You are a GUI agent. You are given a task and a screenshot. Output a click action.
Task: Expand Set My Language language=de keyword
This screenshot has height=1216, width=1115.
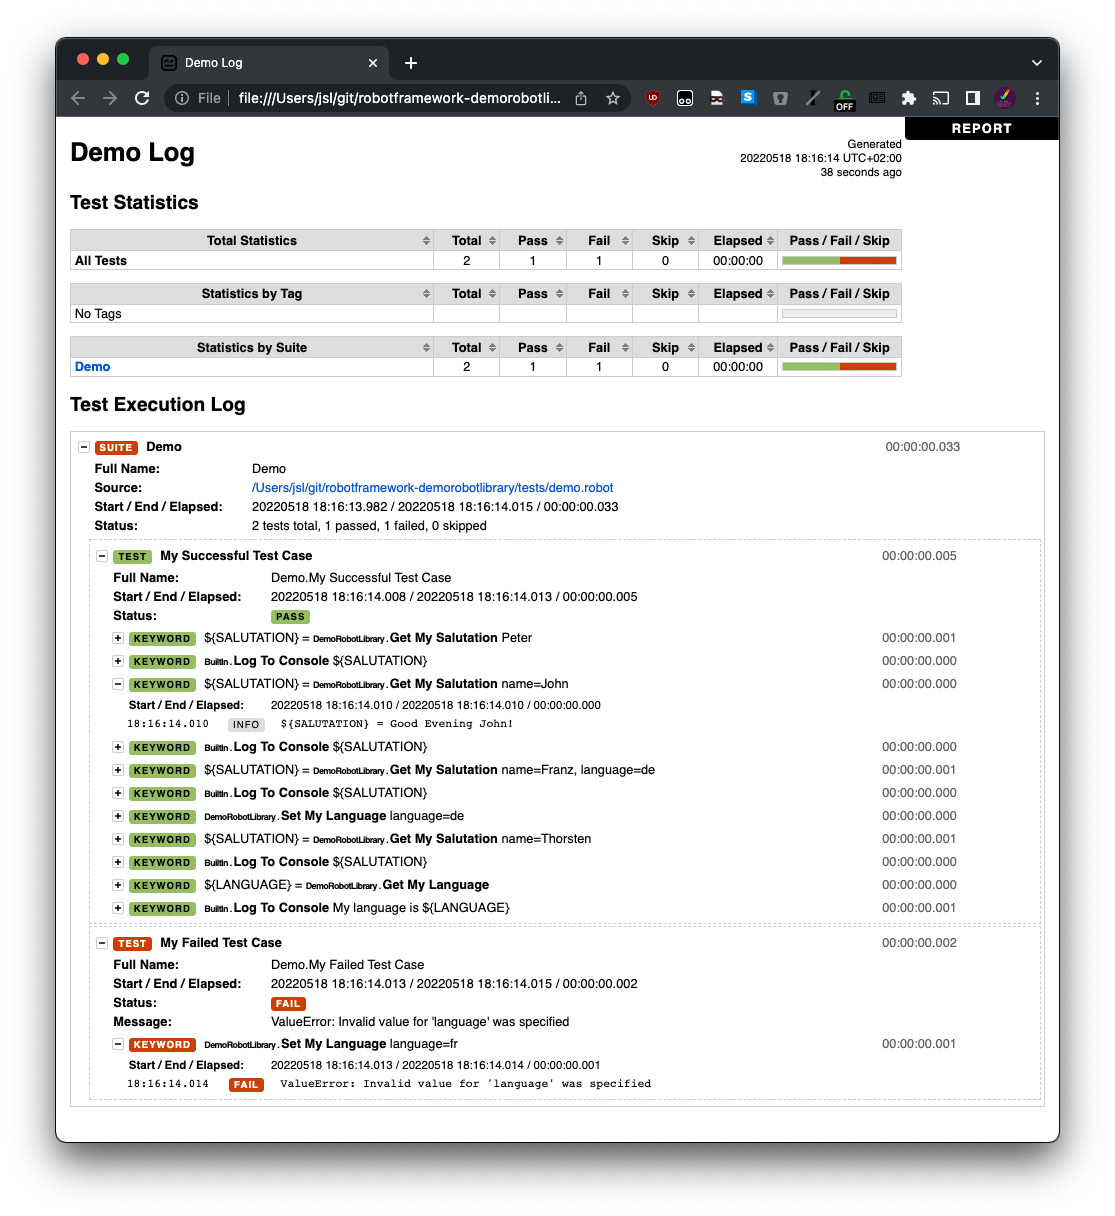click(x=118, y=816)
